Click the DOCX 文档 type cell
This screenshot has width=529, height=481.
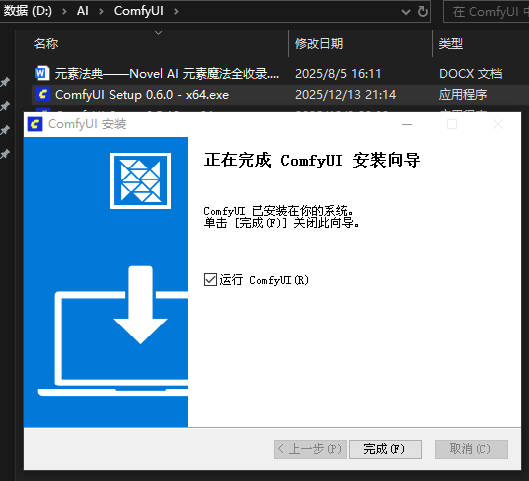[x=471, y=74]
